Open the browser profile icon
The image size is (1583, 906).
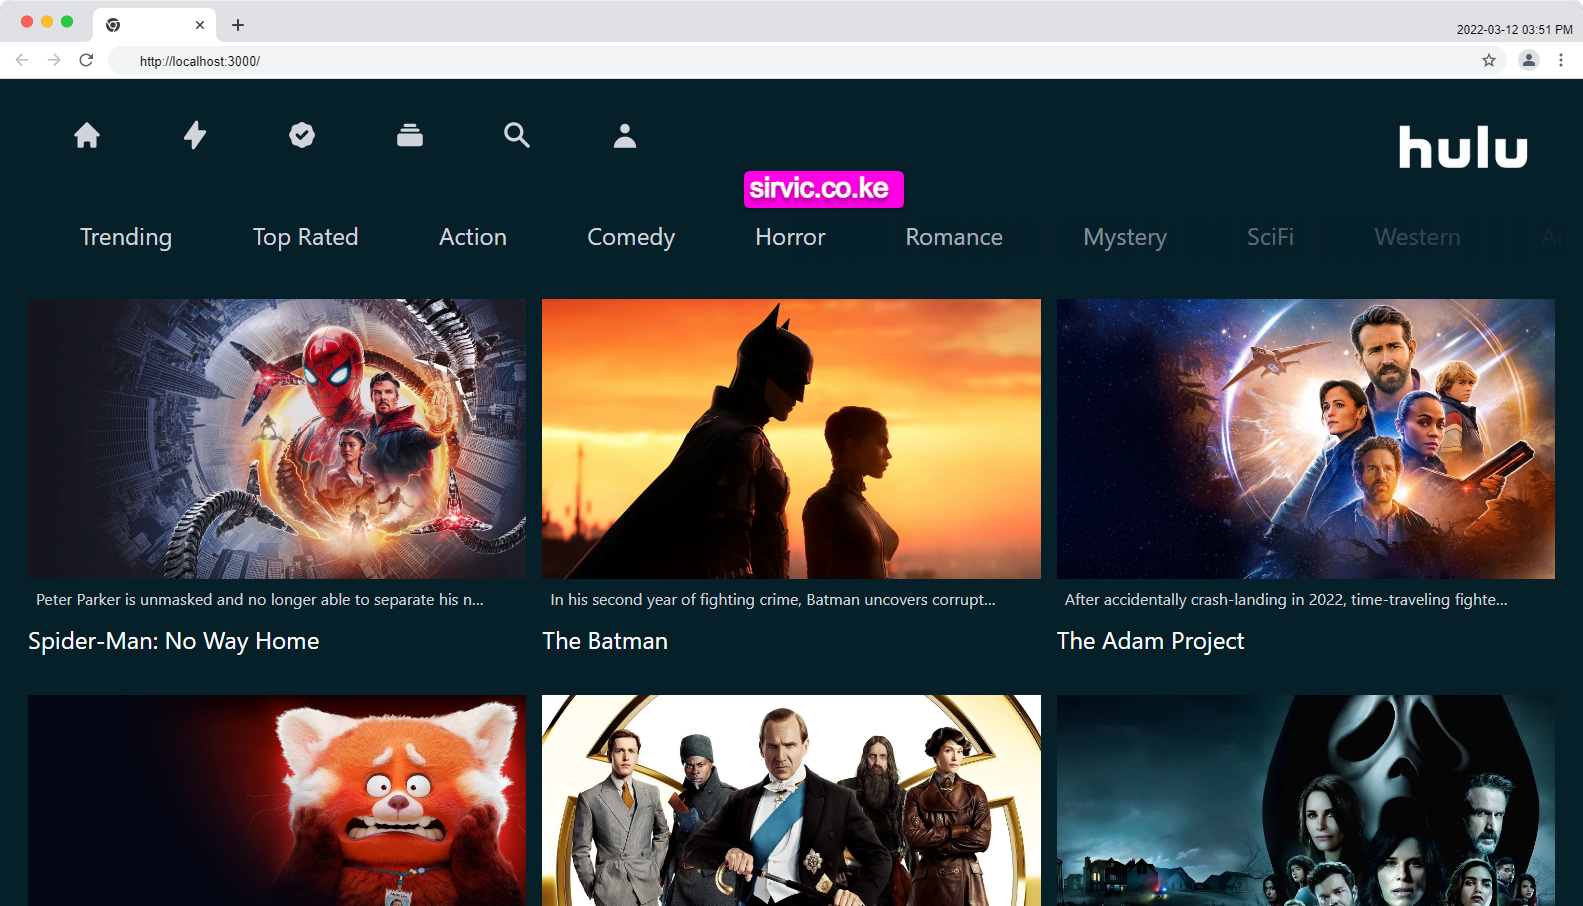pos(1529,60)
